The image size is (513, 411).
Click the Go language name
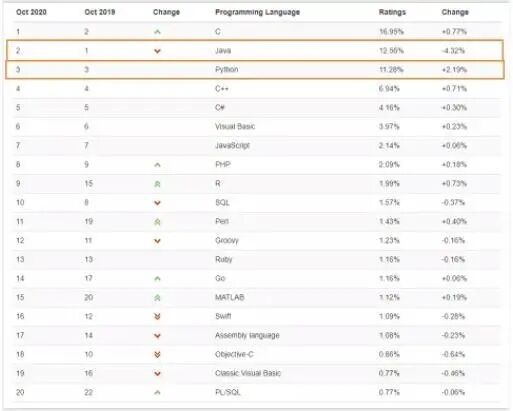tap(220, 278)
